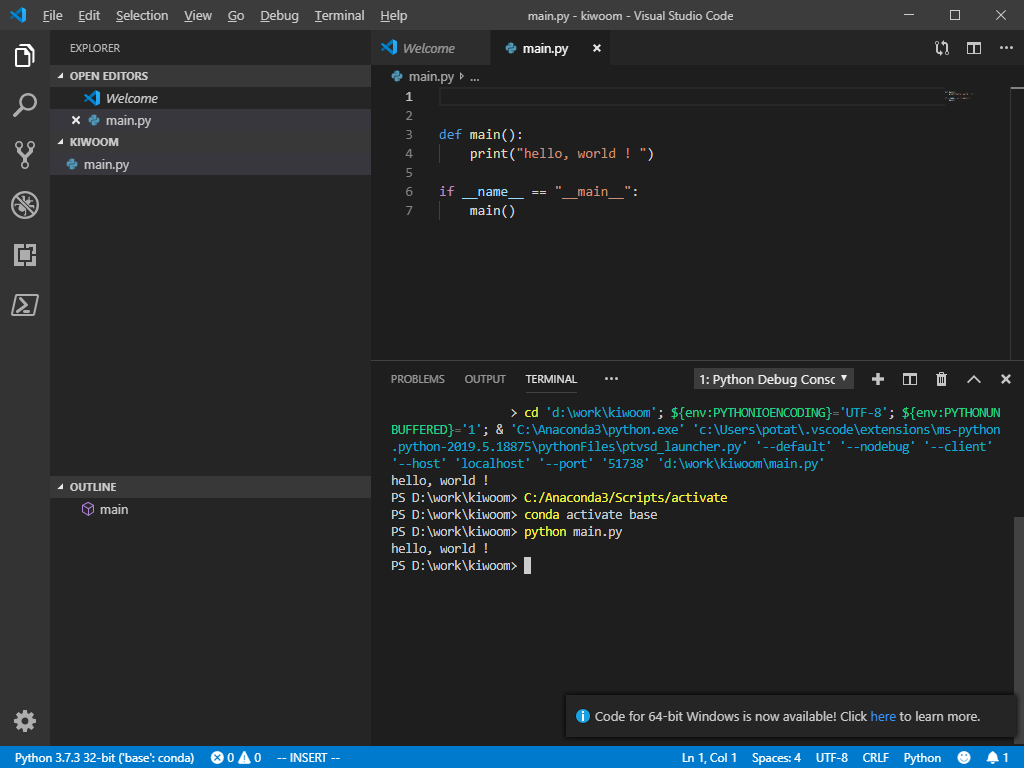Change language mode Python in status bar
This screenshot has height=768, width=1024.
click(x=922, y=758)
